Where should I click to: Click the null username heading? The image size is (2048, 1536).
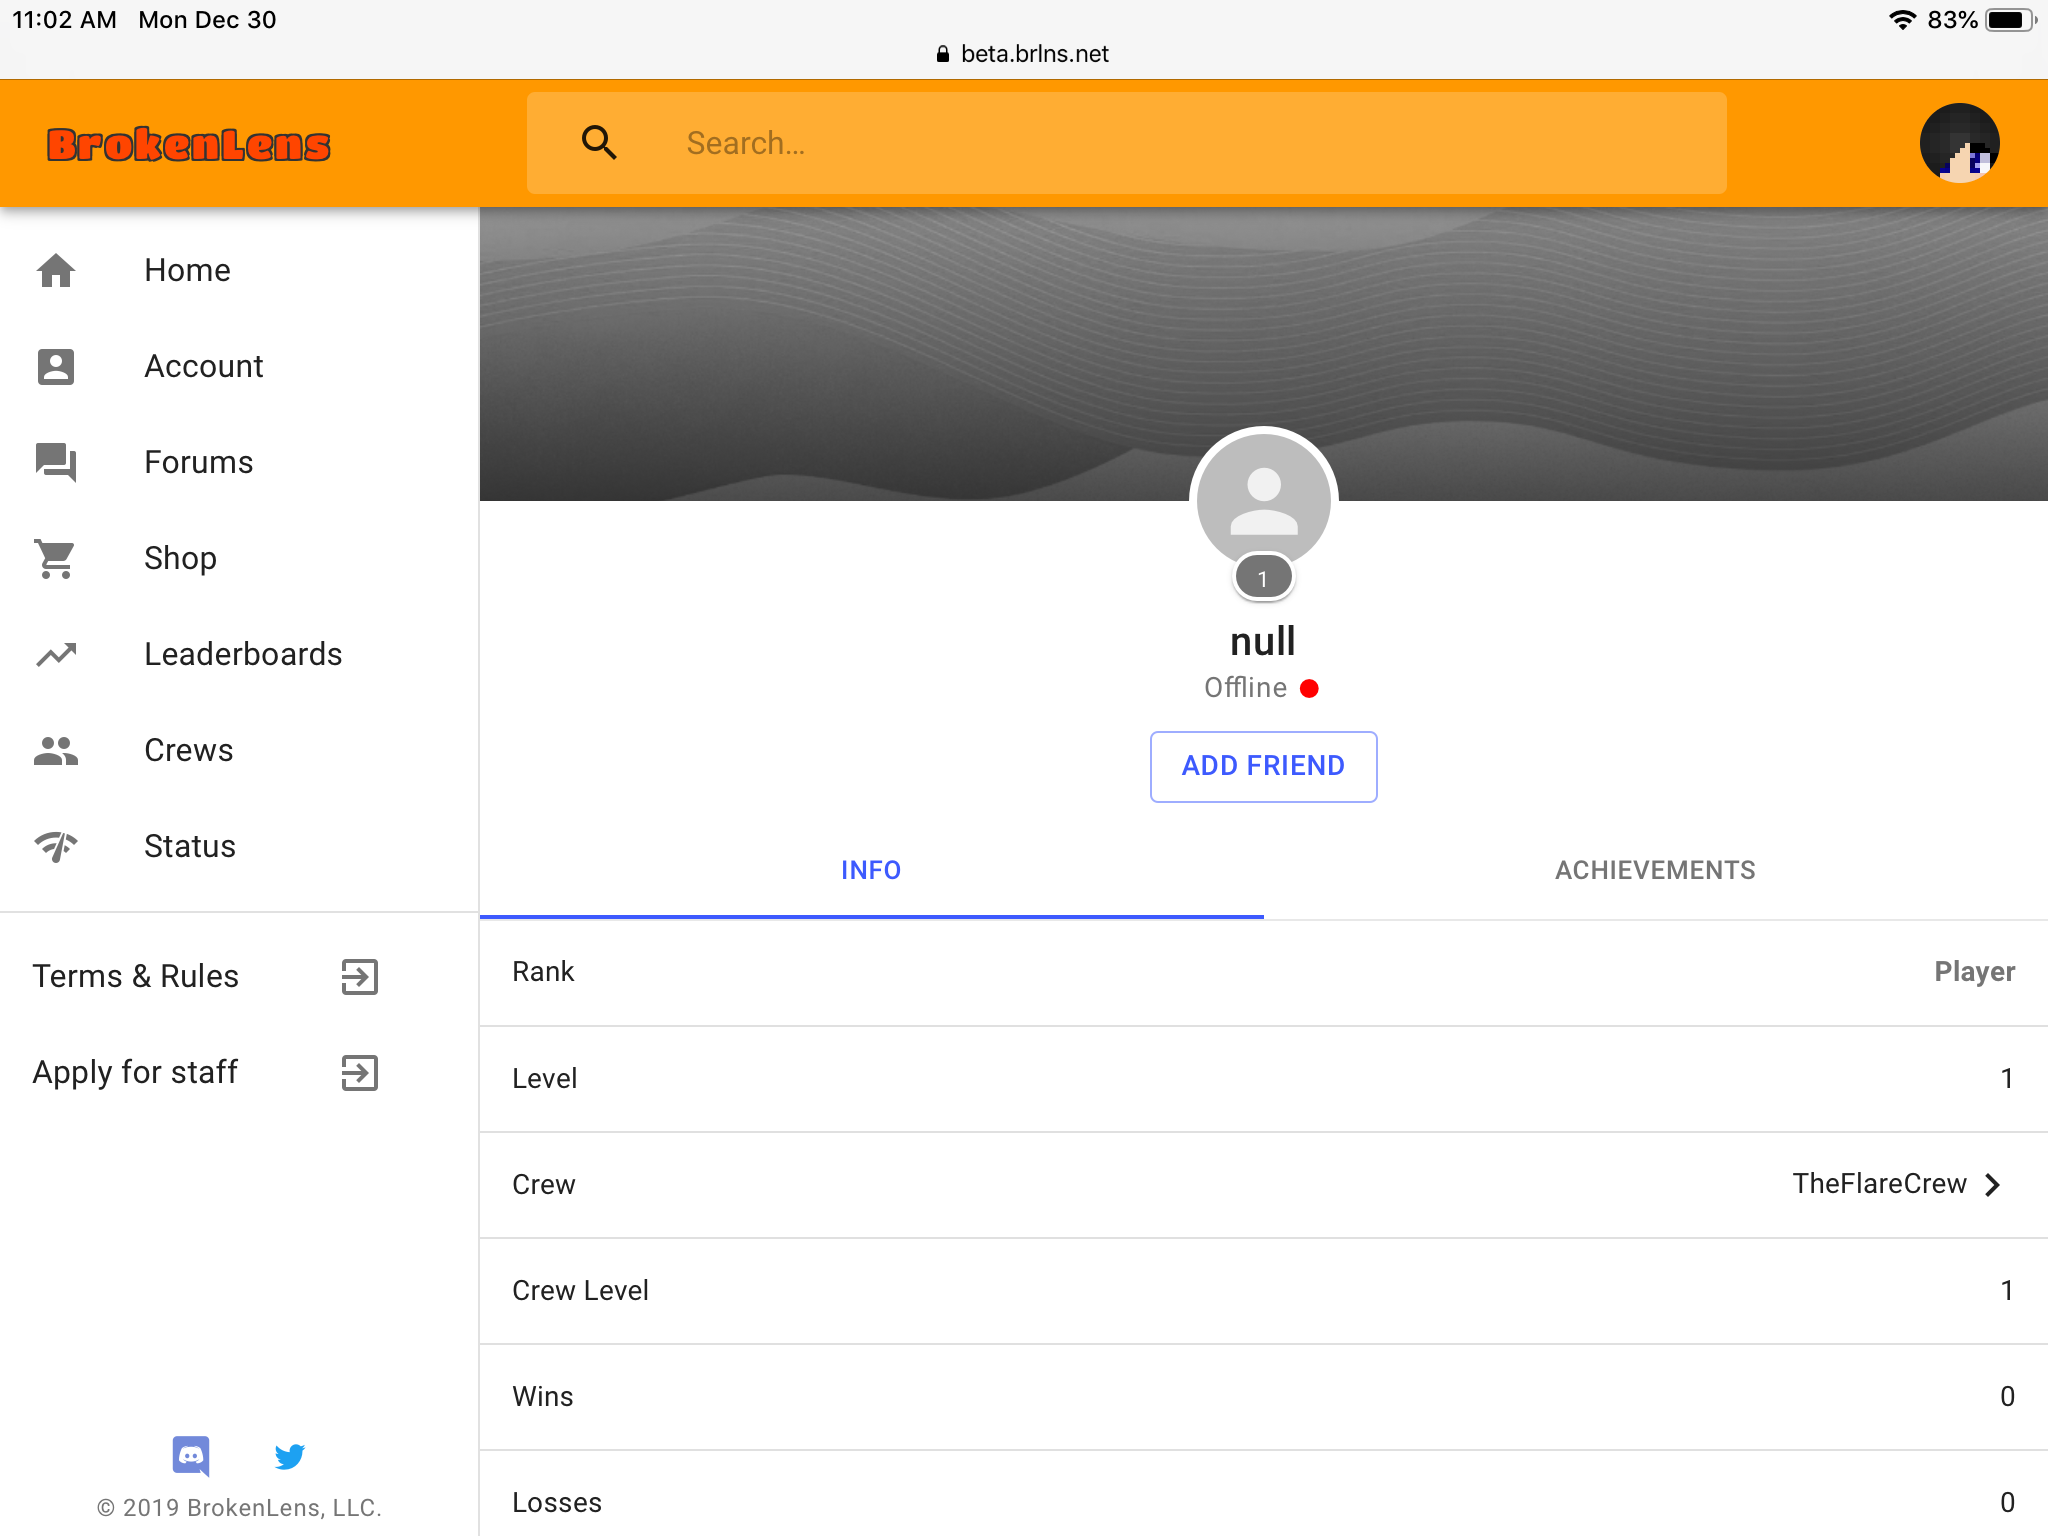pyautogui.click(x=1263, y=641)
